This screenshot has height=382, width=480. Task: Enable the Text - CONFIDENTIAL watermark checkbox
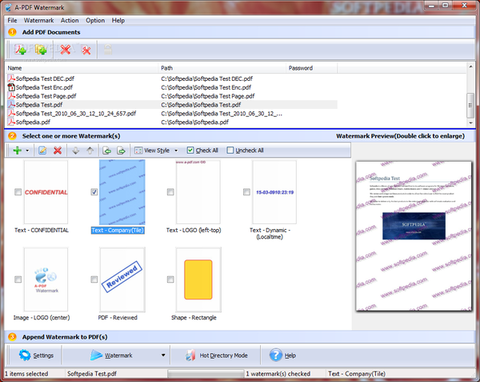[x=18, y=192]
